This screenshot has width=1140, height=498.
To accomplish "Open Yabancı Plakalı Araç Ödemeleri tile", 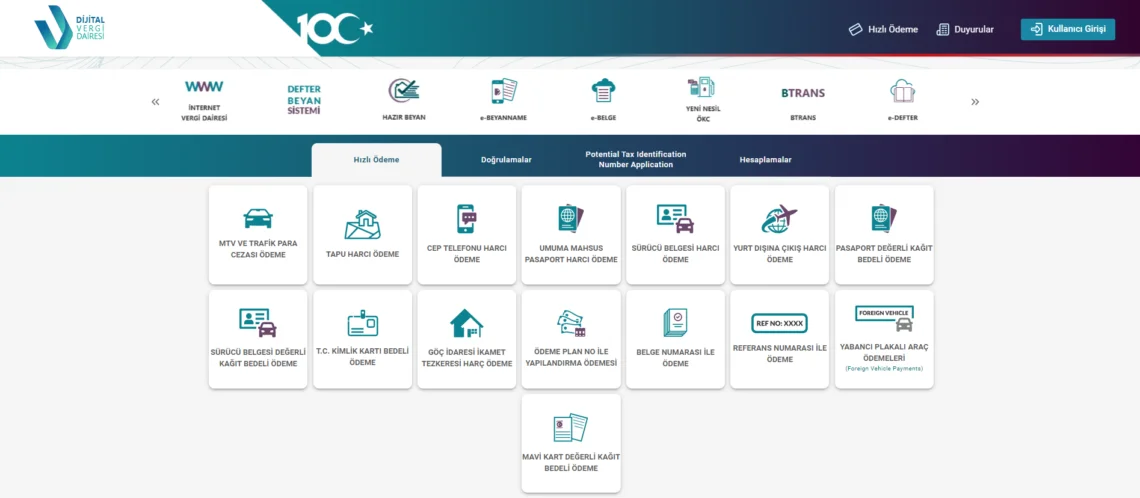I will (x=884, y=339).
